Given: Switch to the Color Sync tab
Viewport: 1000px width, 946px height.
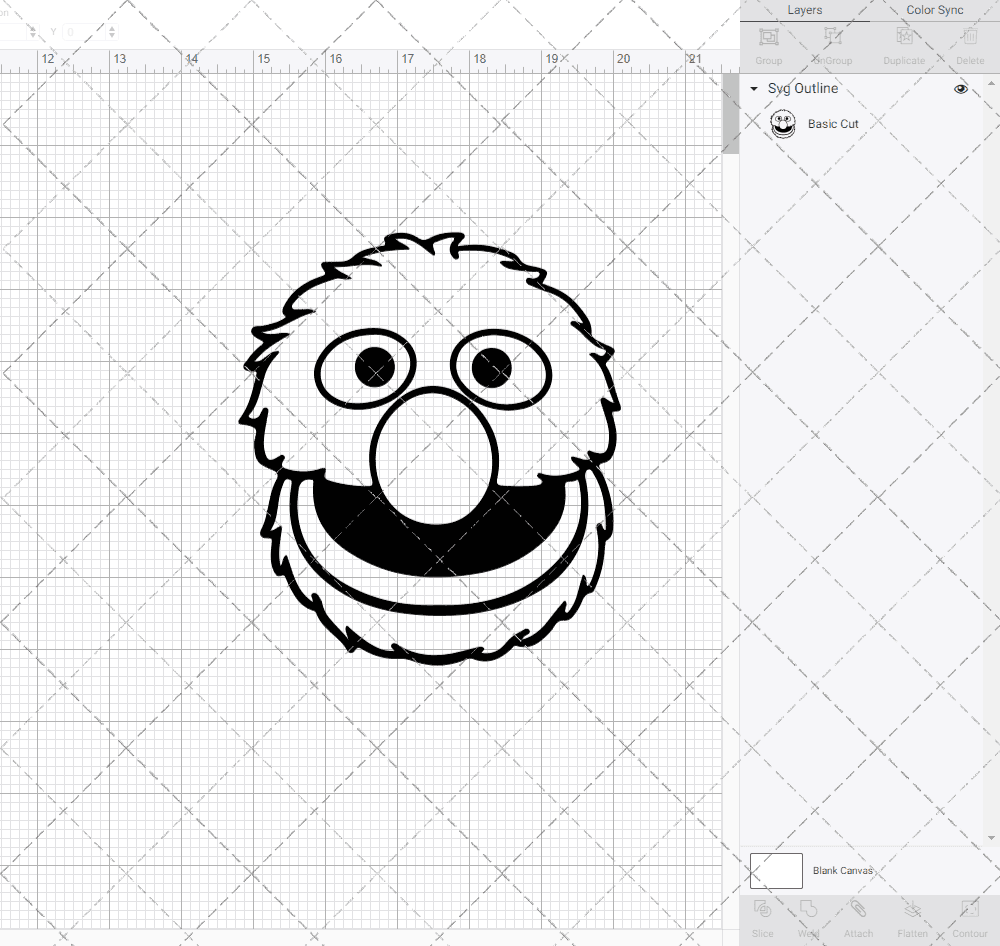Looking at the screenshot, I should tap(934, 10).
